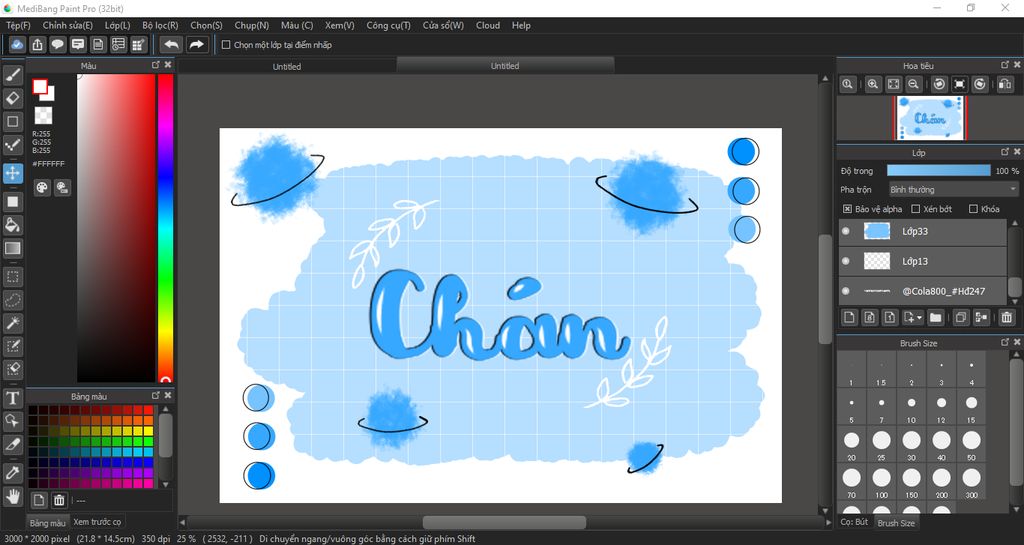Select the Lớp13 layer thumbnail
Viewport: 1024px width, 545px height.
877,261
